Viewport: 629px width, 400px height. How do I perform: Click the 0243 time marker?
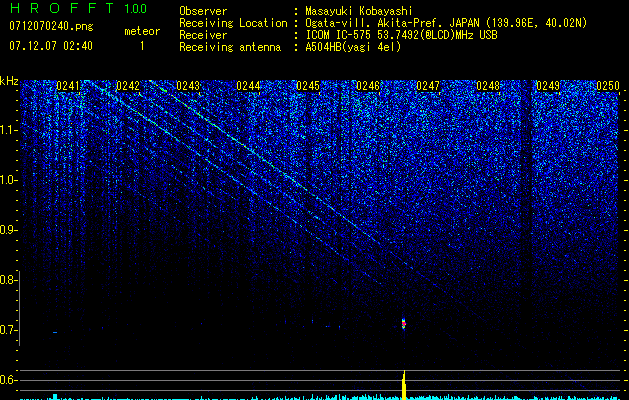coord(188,86)
